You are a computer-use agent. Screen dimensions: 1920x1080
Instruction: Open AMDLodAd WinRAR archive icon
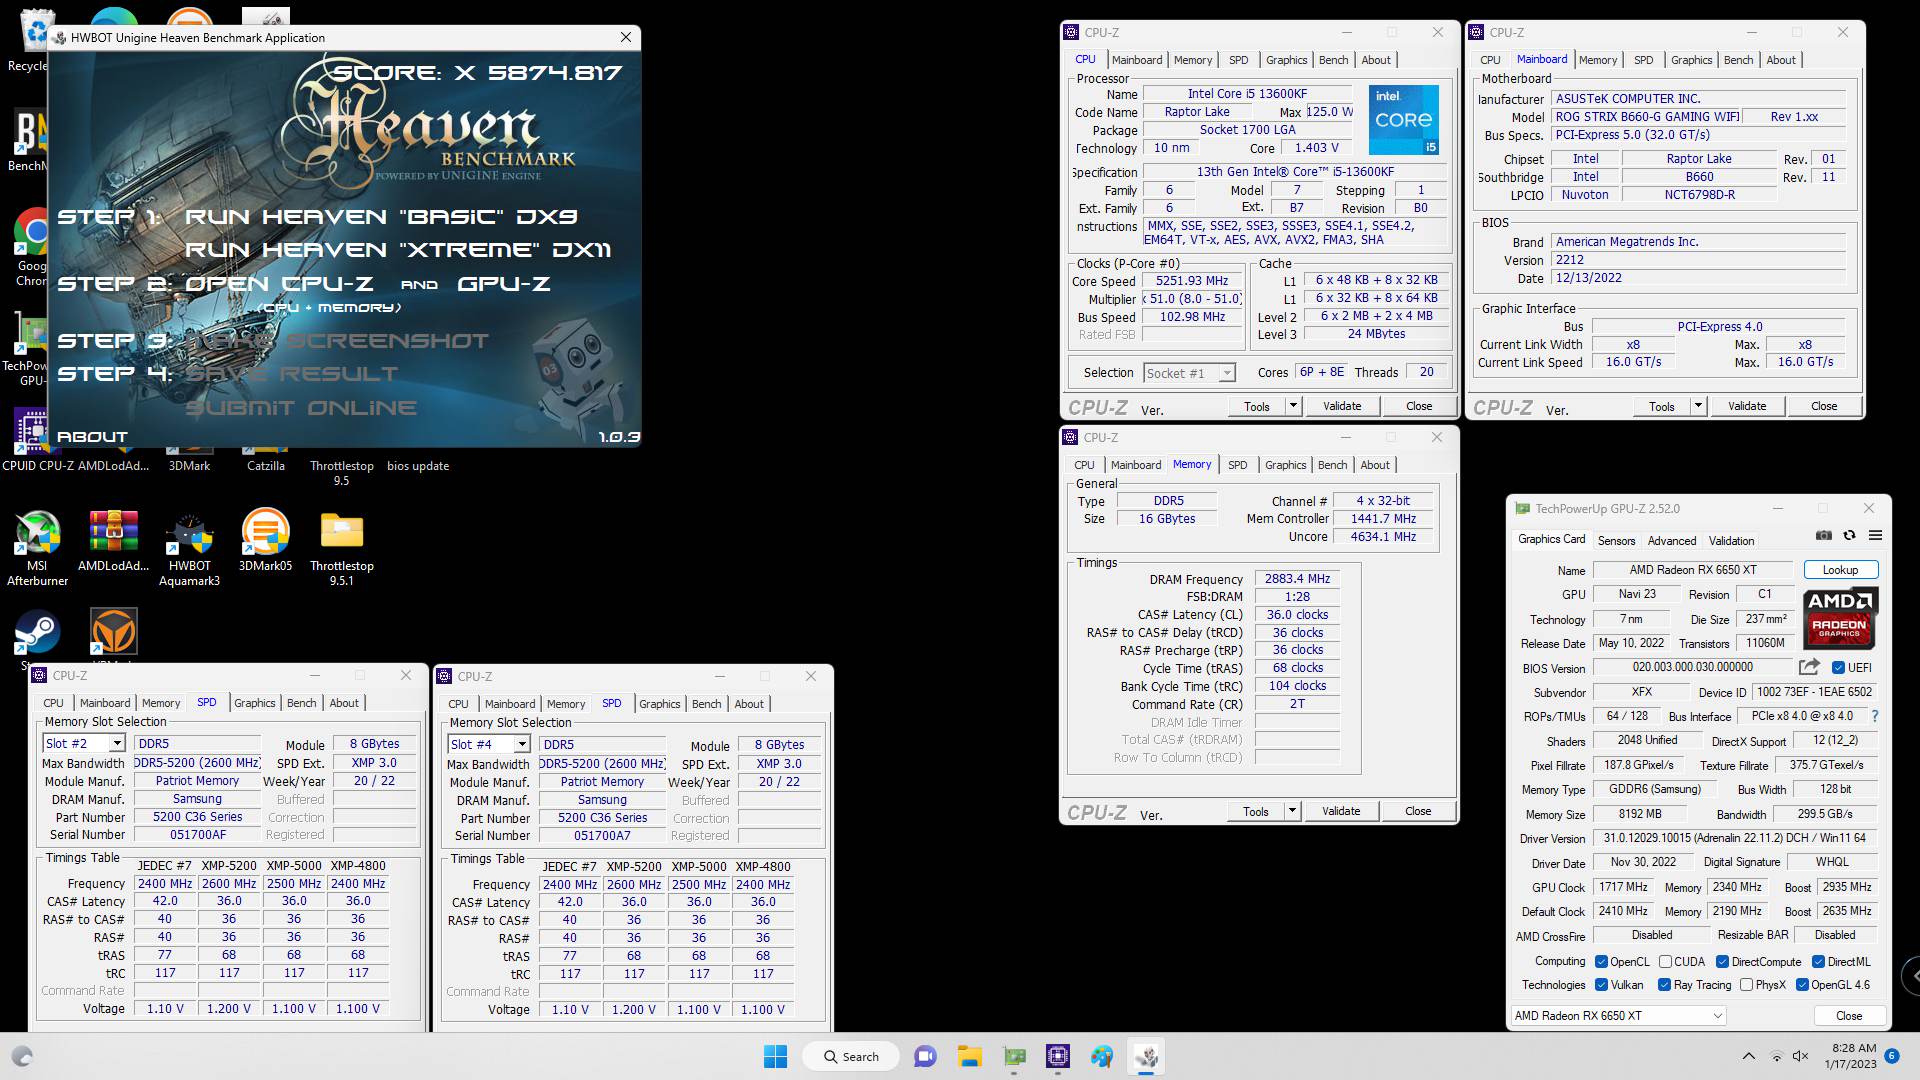pyautogui.click(x=113, y=541)
